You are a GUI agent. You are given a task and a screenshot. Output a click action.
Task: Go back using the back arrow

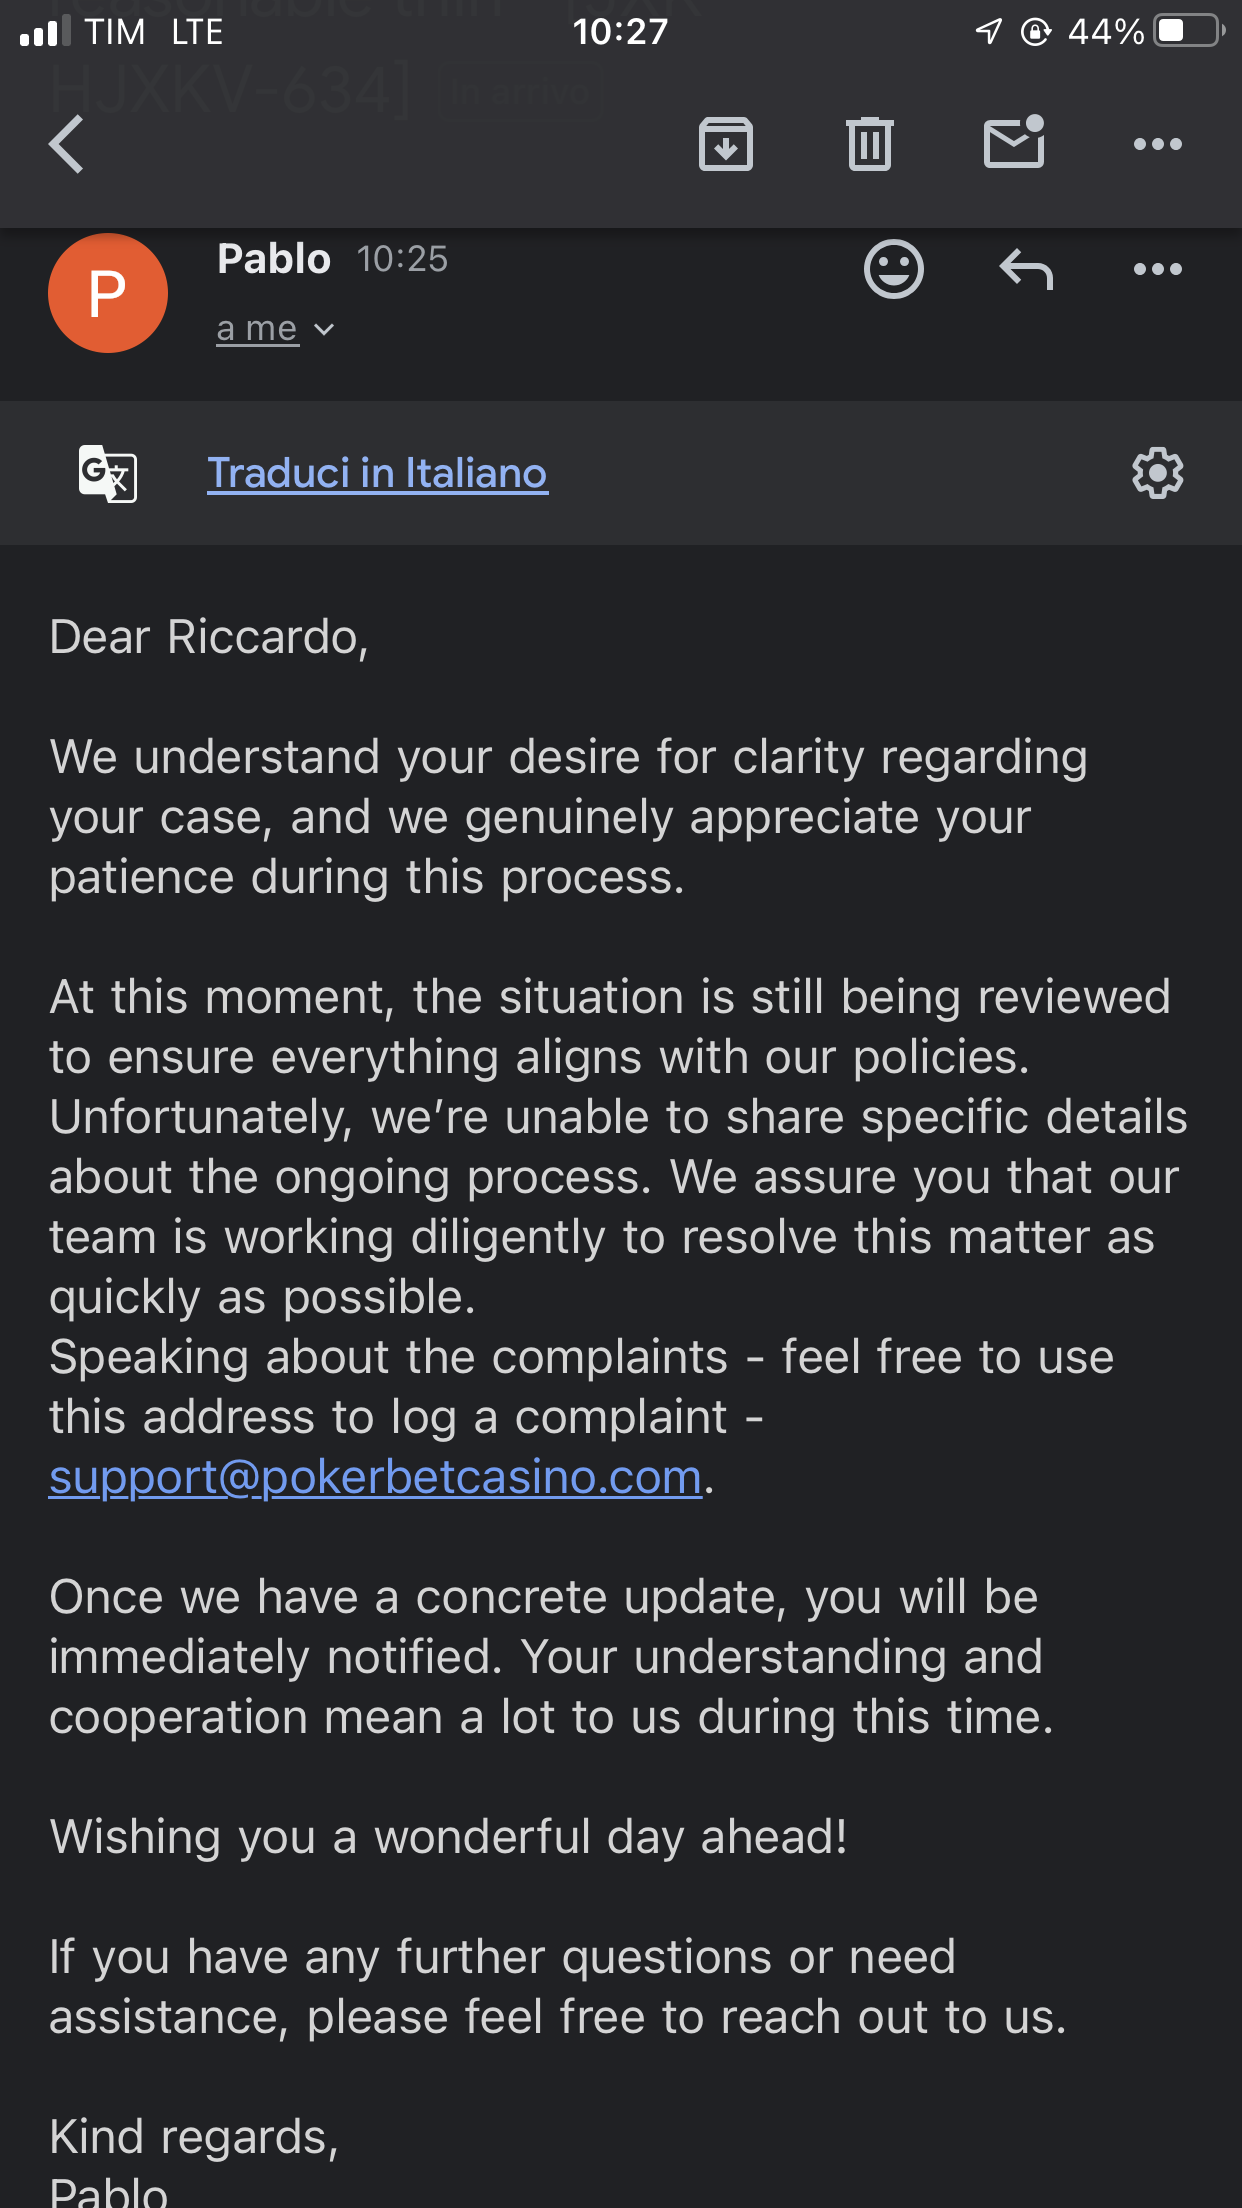click(67, 145)
